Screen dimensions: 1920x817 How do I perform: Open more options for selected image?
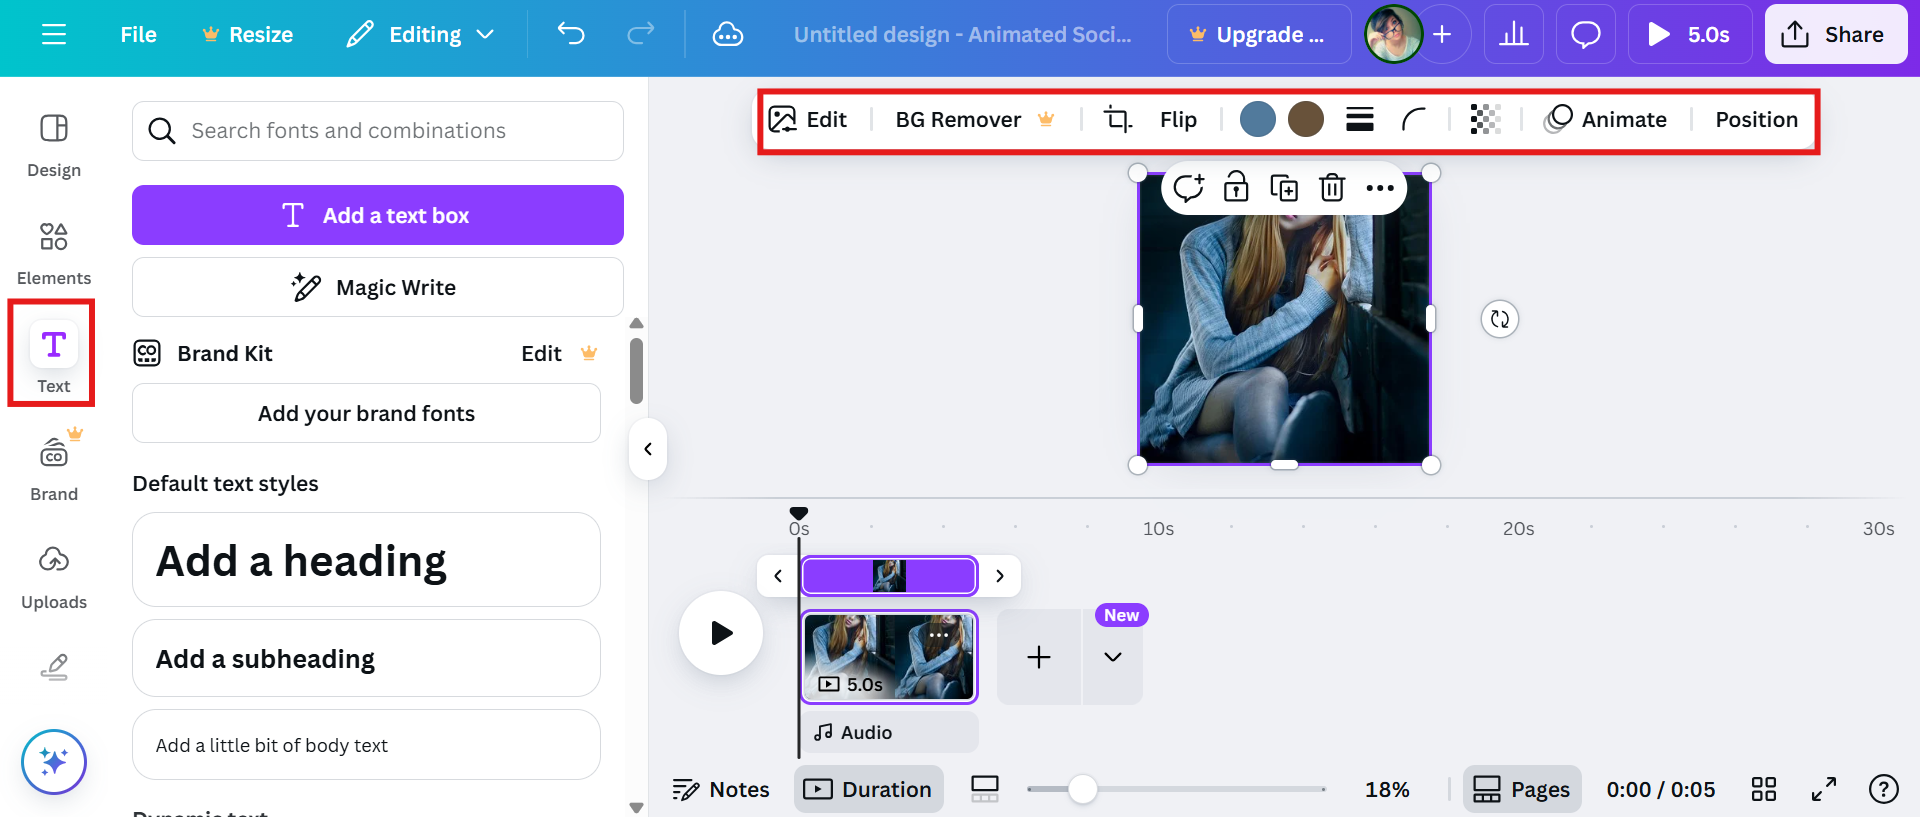1380,188
